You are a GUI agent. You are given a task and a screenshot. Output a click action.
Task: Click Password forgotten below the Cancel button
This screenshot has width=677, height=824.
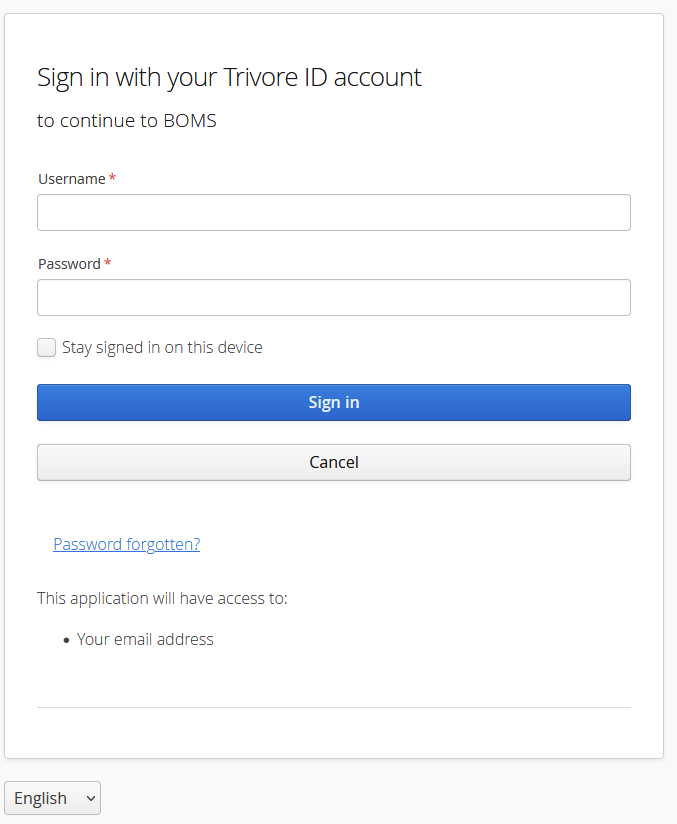point(126,544)
